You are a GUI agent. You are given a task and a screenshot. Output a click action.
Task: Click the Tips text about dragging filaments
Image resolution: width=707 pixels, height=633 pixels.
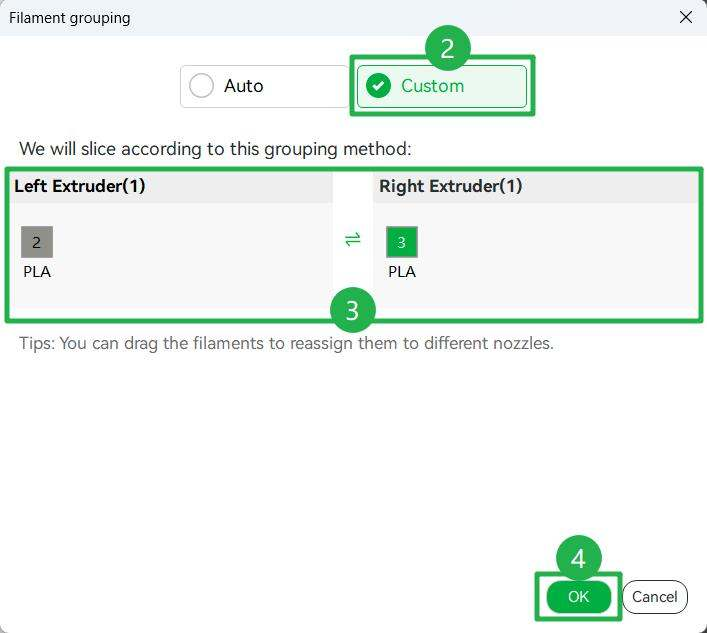click(286, 344)
